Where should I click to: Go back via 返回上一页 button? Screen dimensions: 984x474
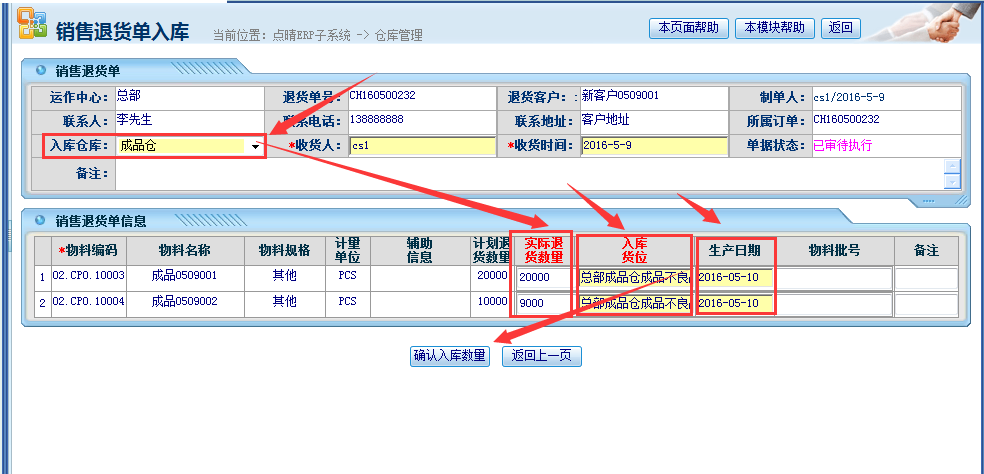[541, 356]
